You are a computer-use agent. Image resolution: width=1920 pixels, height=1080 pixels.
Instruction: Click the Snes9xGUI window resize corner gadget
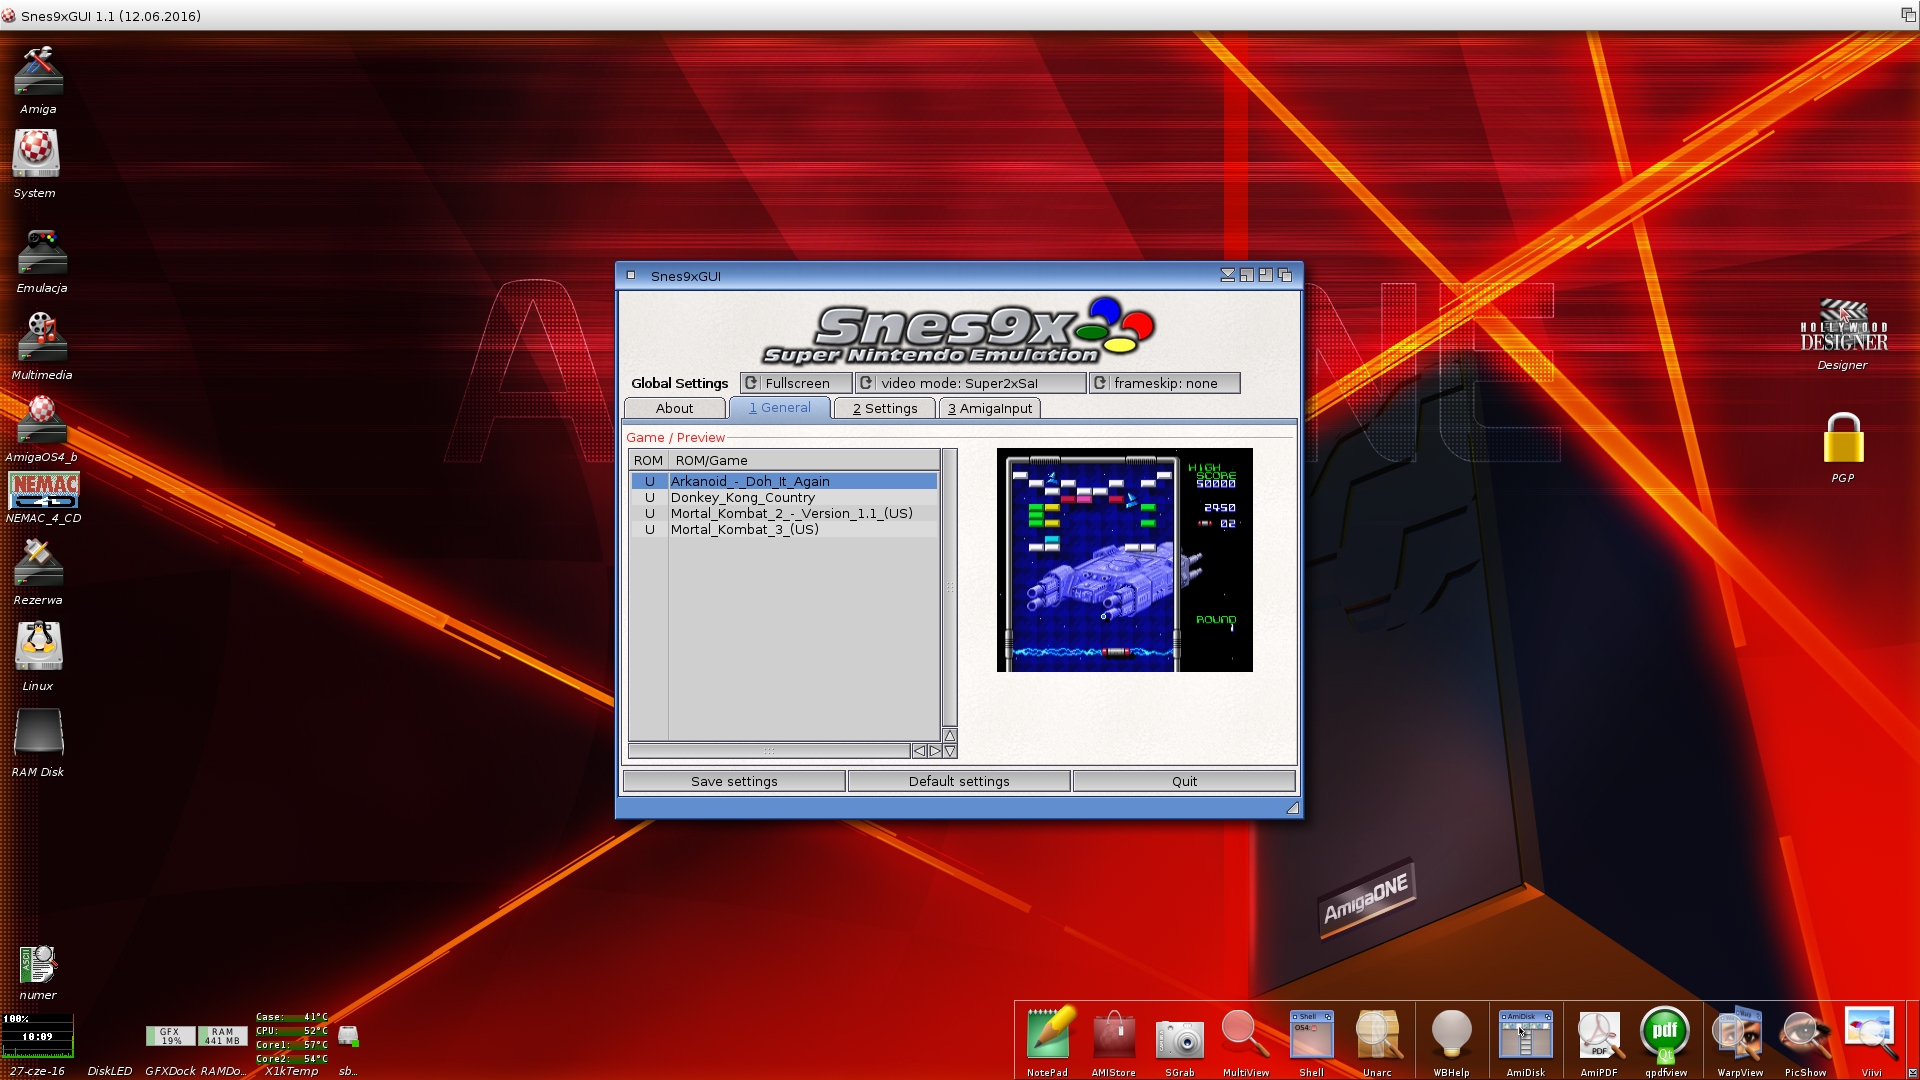(1292, 808)
